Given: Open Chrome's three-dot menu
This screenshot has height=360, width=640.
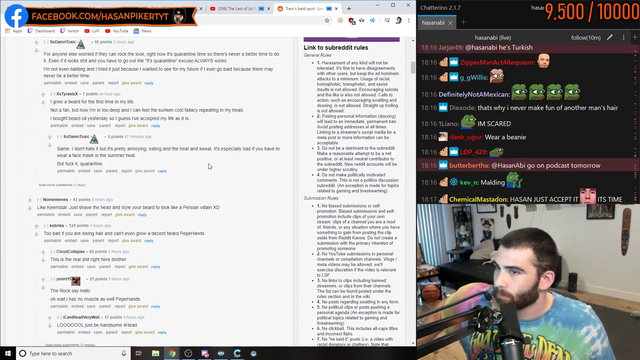Looking at the screenshot, I should click(x=409, y=20).
